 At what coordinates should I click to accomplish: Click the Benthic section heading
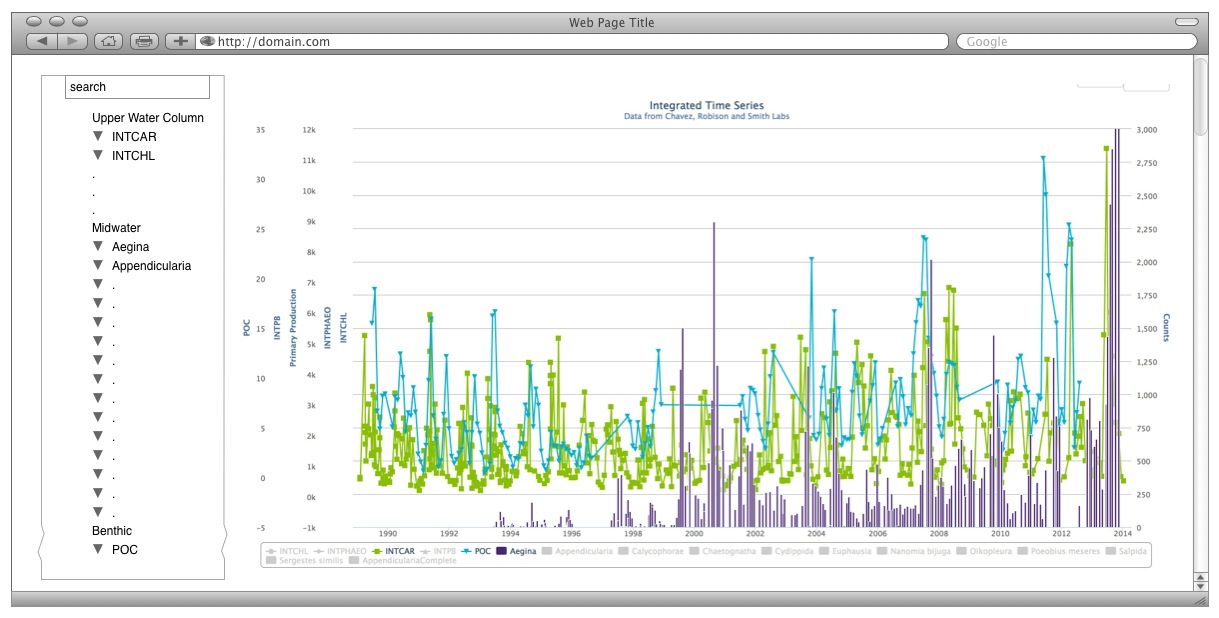(112, 531)
